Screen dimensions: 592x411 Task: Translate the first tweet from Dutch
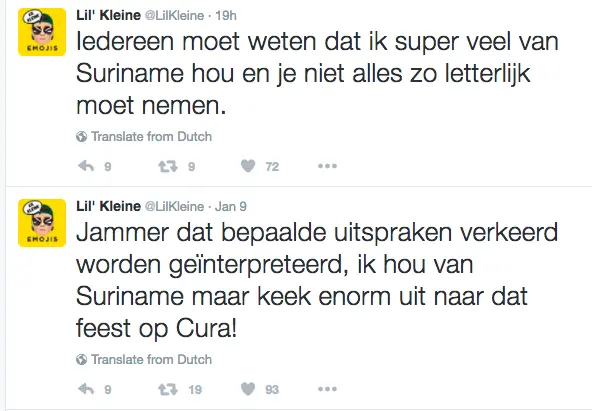151,136
